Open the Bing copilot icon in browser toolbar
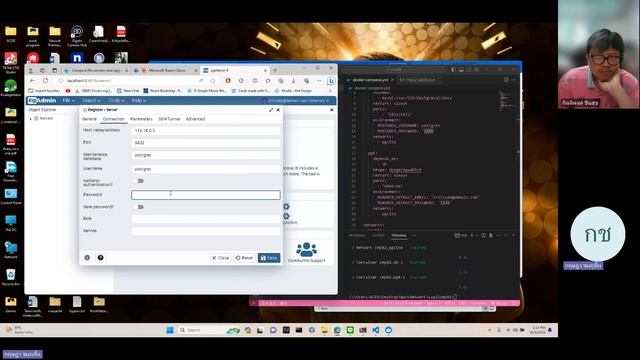The image size is (640, 360). [x=331, y=81]
